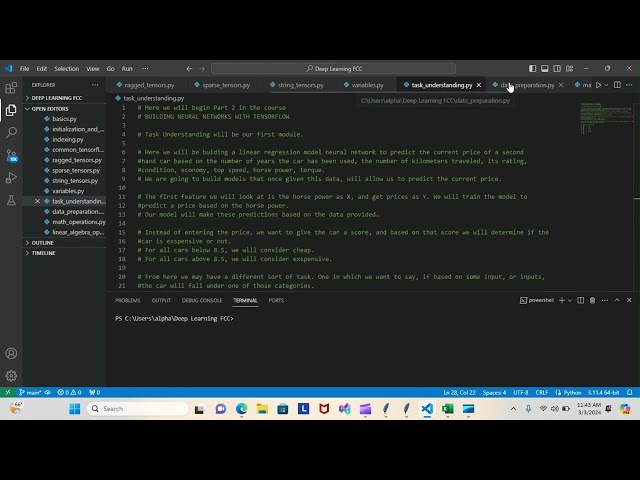Viewport: 640px width, 480px height.
Task: Expand the TIMELINE section
Action: coord(43,253)
